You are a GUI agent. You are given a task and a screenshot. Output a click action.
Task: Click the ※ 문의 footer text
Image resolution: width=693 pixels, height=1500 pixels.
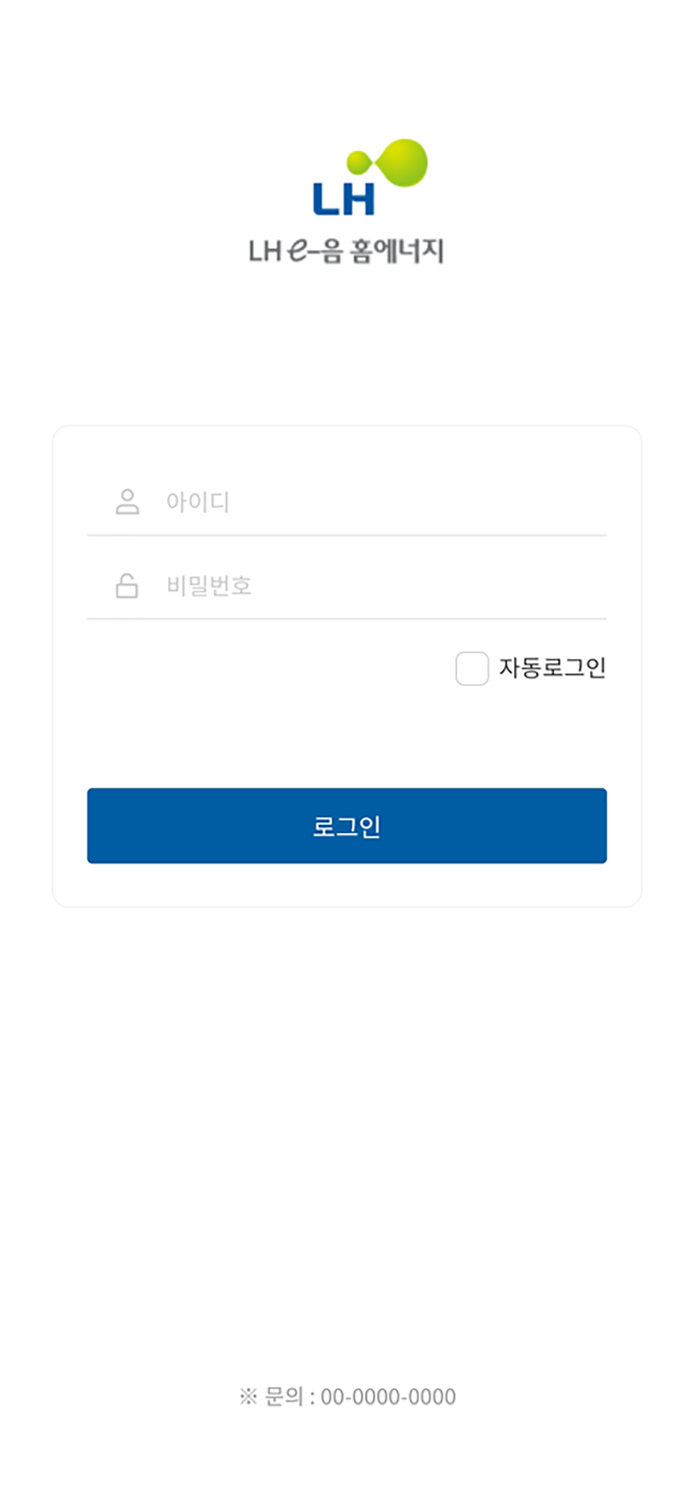pos(270,1396)
